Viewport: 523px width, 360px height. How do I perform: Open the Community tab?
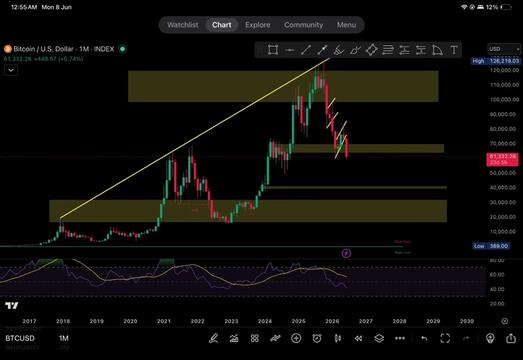pyautogui.click(x=304, y=25)
